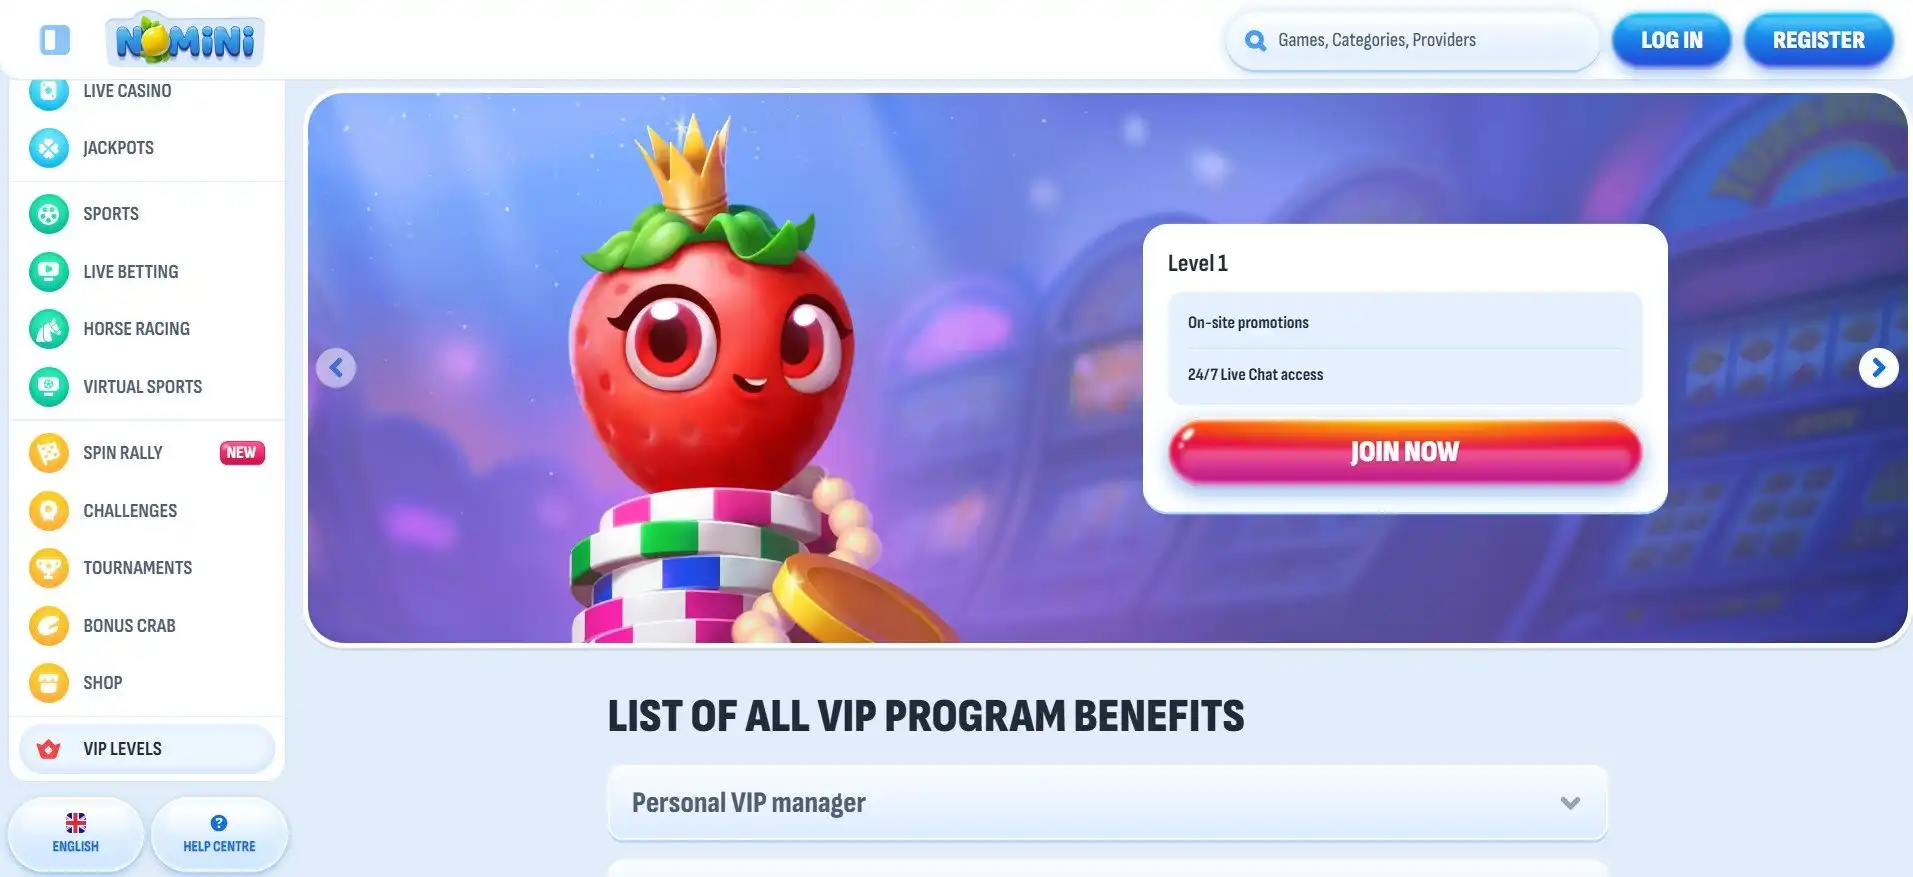Viewport: 1913px width, 877px height.
Task: Select the VIP Levels menu item
Action: 147,749
